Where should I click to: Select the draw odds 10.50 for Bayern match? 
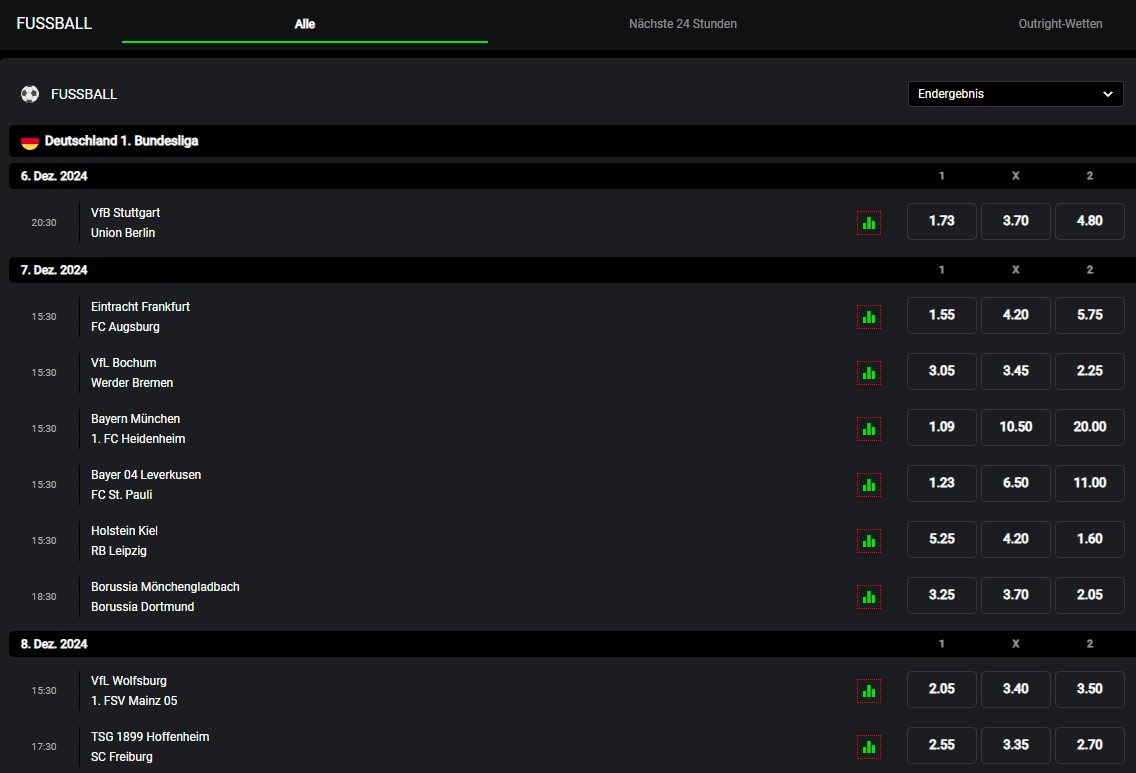(1015, 427)
